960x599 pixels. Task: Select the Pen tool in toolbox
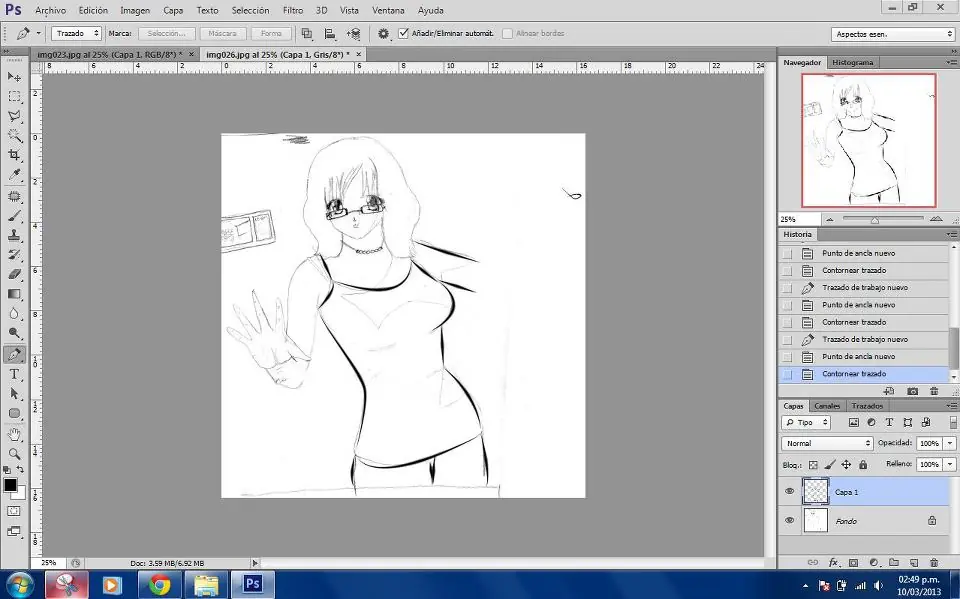(14, 354)
